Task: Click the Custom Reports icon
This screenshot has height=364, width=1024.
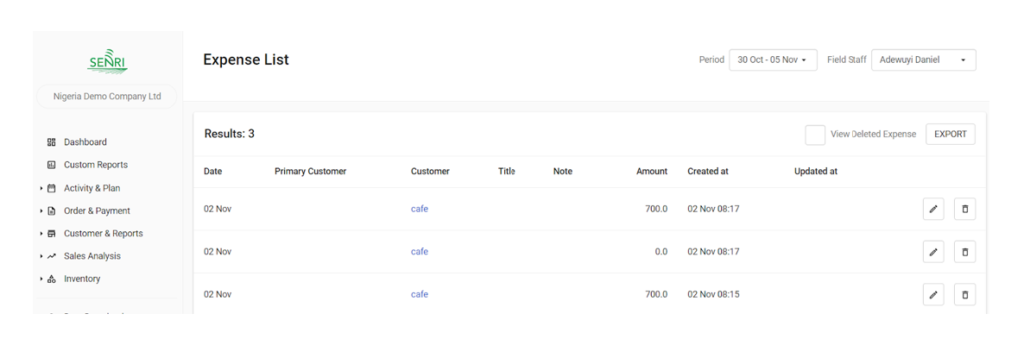Action: click(x=52, y=165)
